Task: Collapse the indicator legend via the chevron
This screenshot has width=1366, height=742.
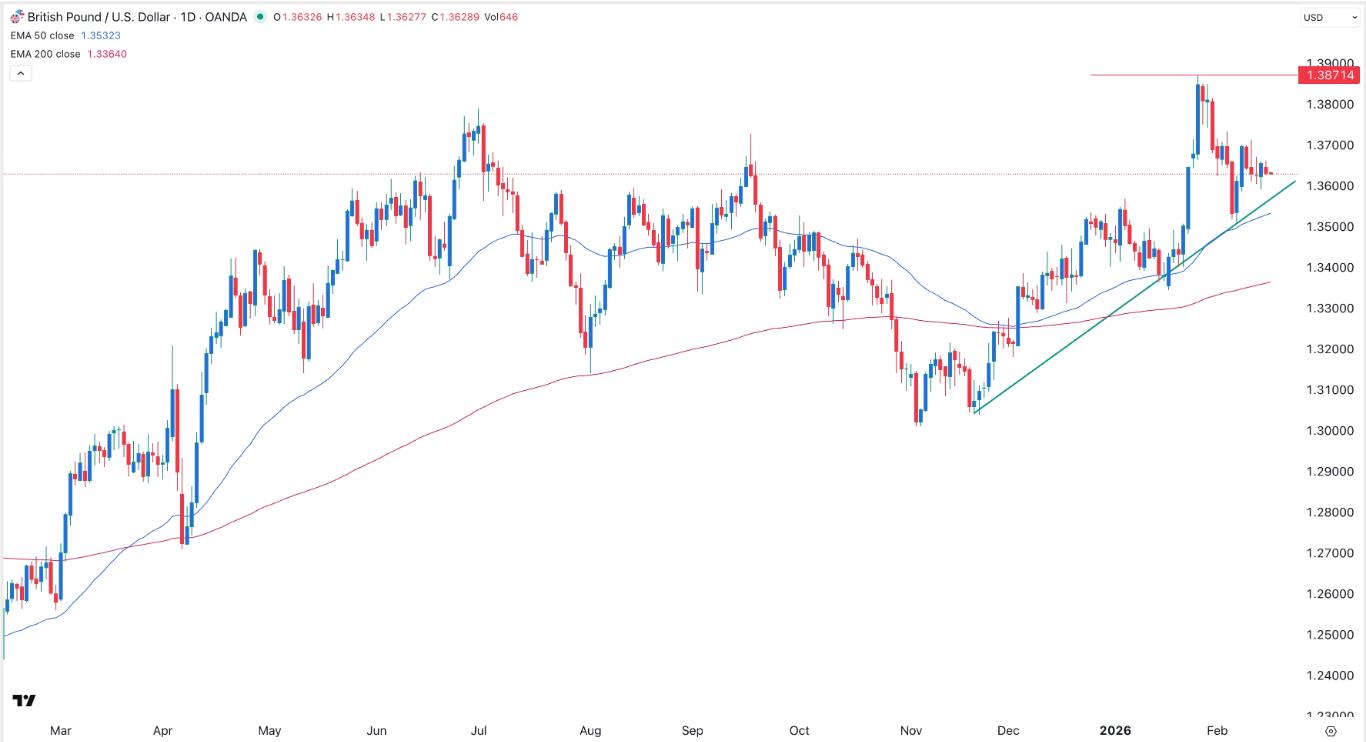Action: coord(20,72)
